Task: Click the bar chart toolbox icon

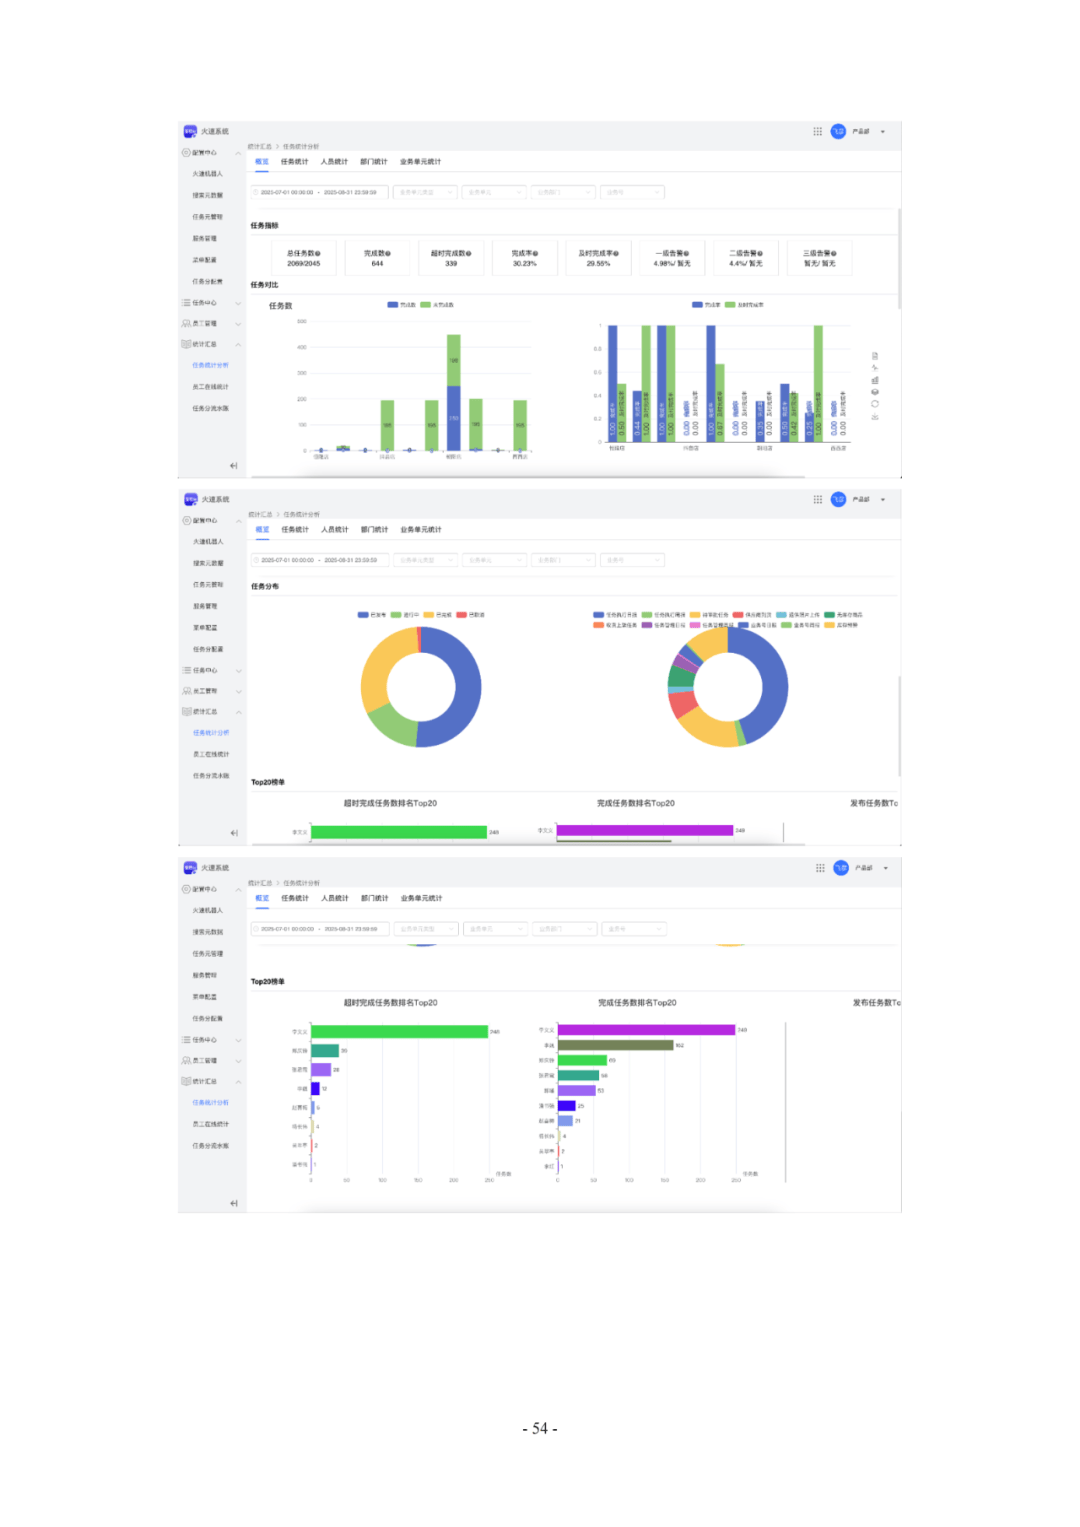Action: (875, 380)
